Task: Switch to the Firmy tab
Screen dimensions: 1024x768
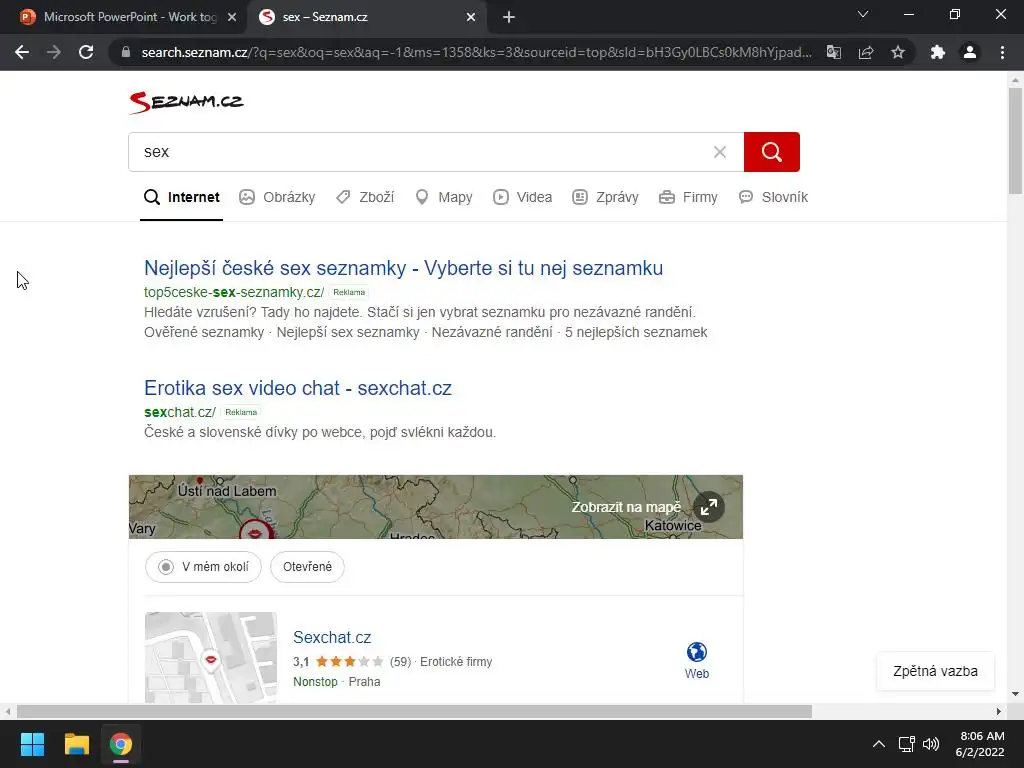Action: 688,197
